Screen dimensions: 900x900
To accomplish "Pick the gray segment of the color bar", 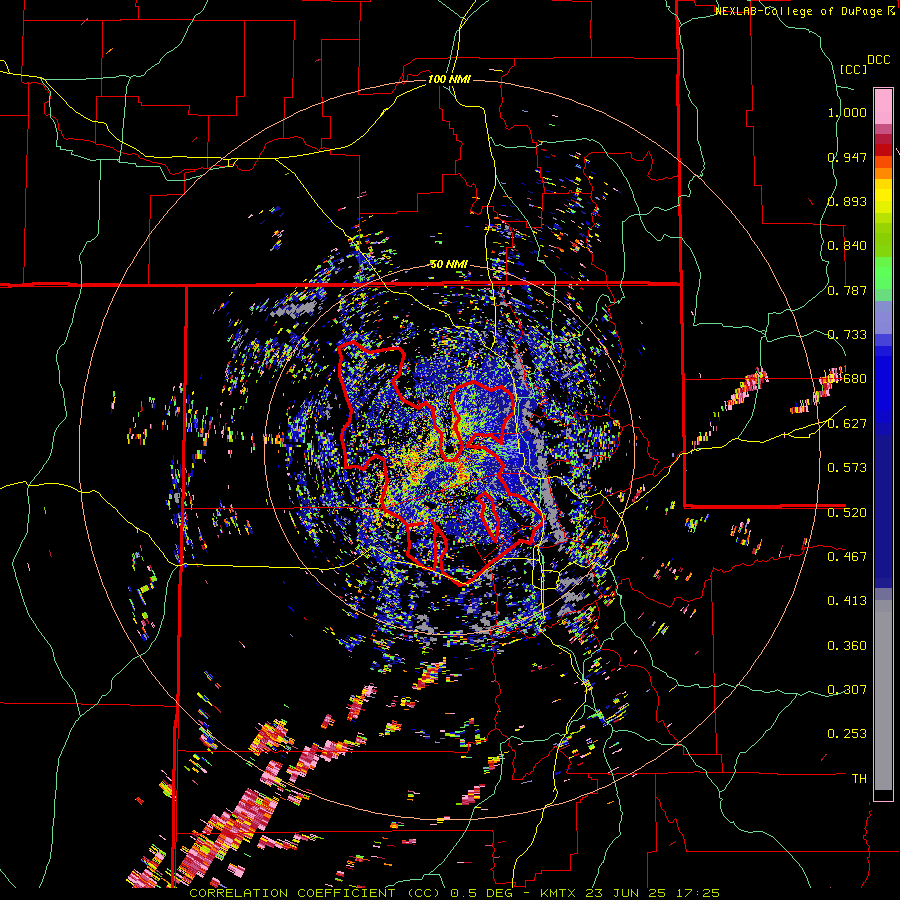I will tap(883, 695).
